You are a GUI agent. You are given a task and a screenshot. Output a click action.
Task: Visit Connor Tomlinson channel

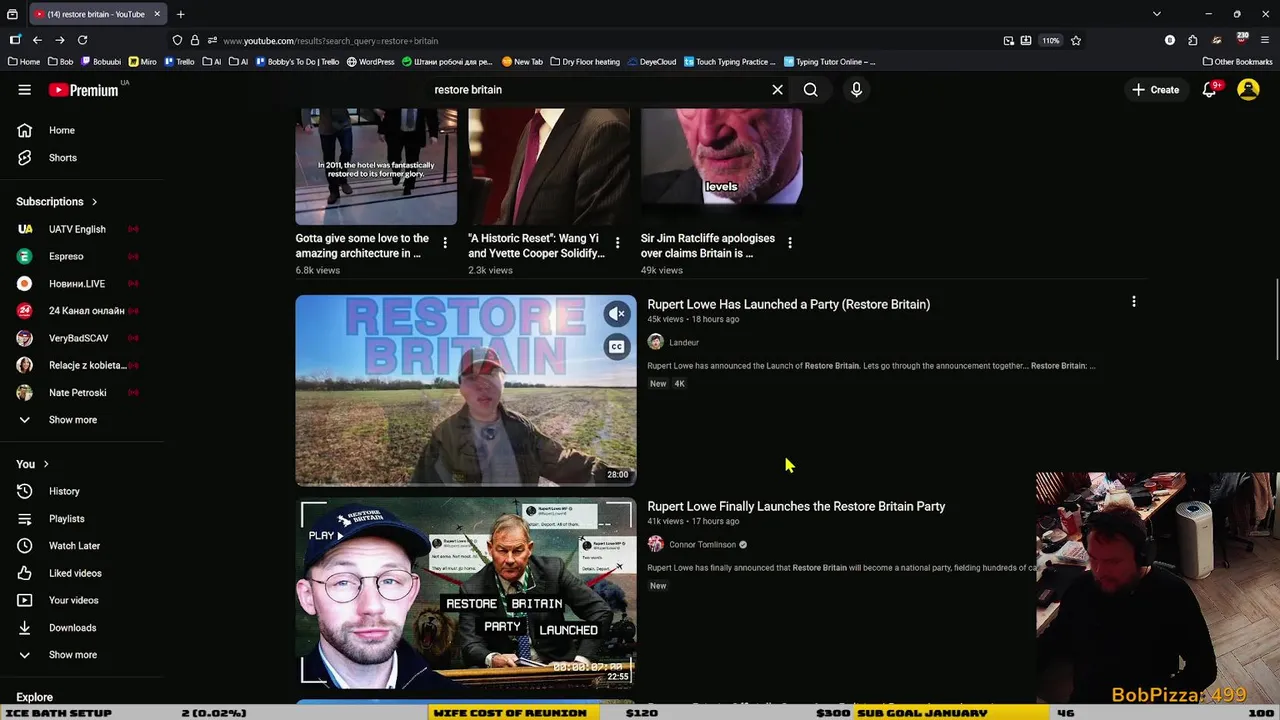[x=702, y=545]
